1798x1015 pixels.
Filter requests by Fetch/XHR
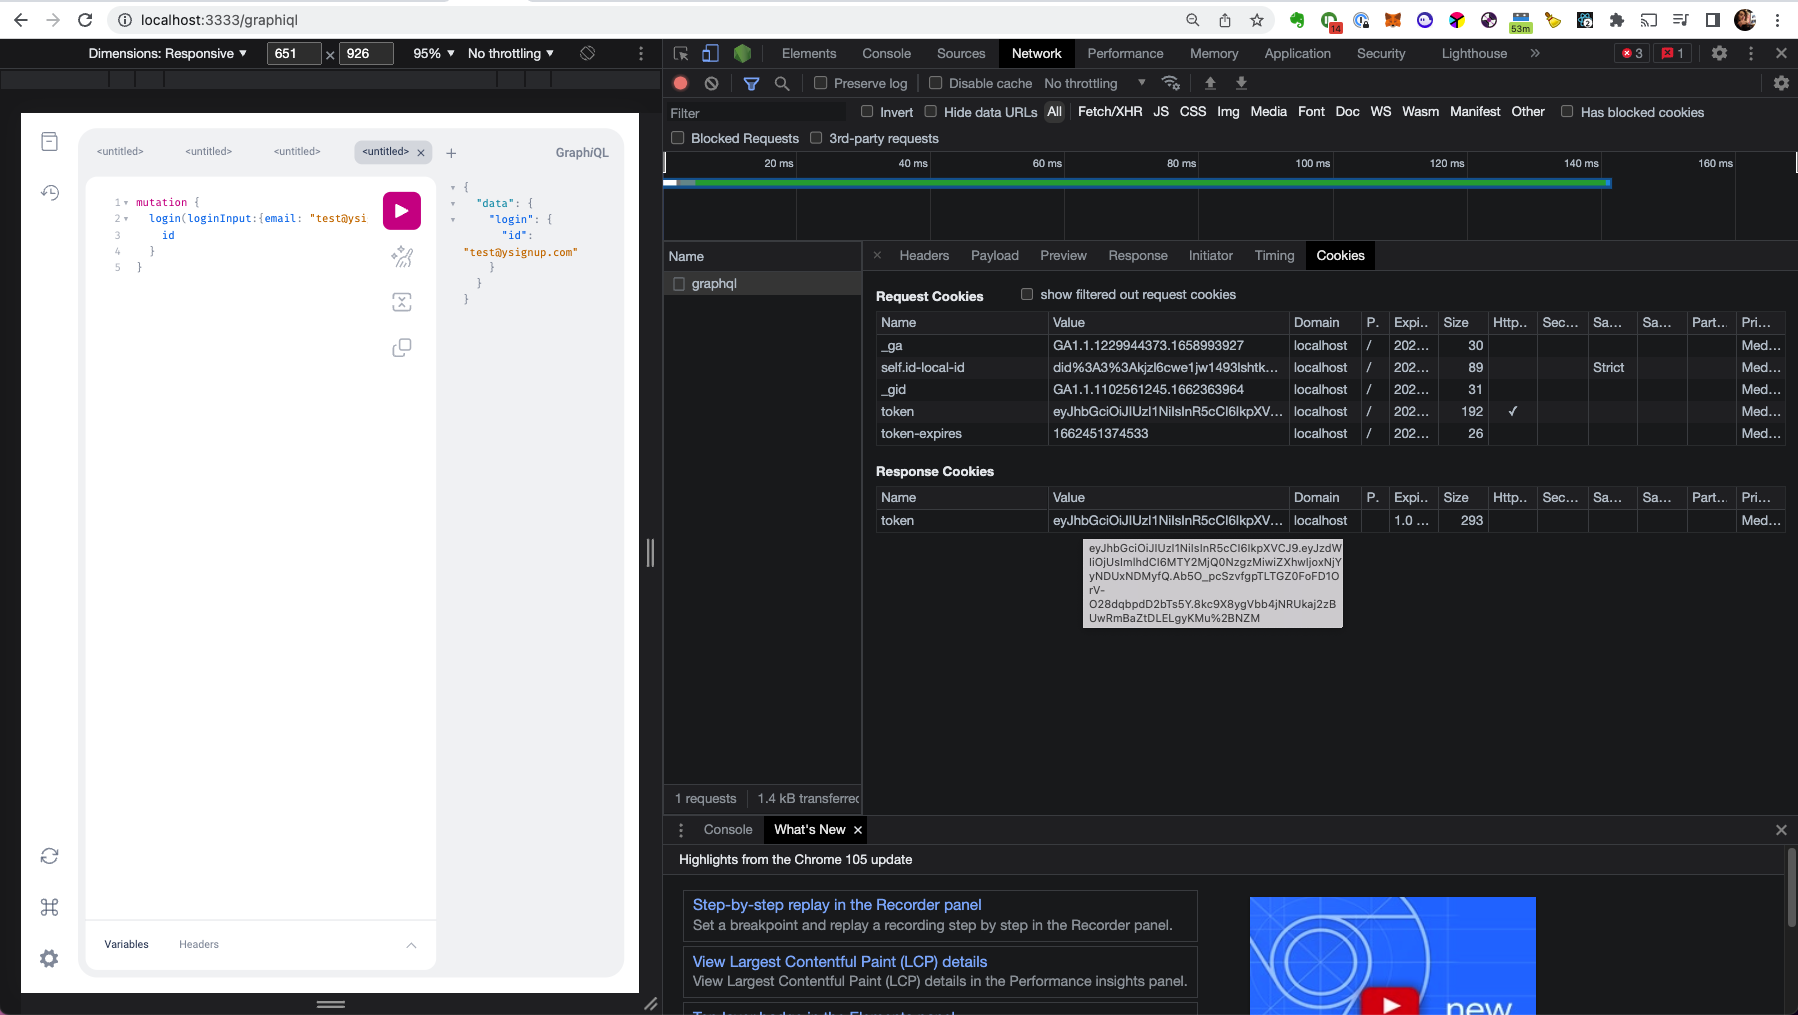(1110, 112)
